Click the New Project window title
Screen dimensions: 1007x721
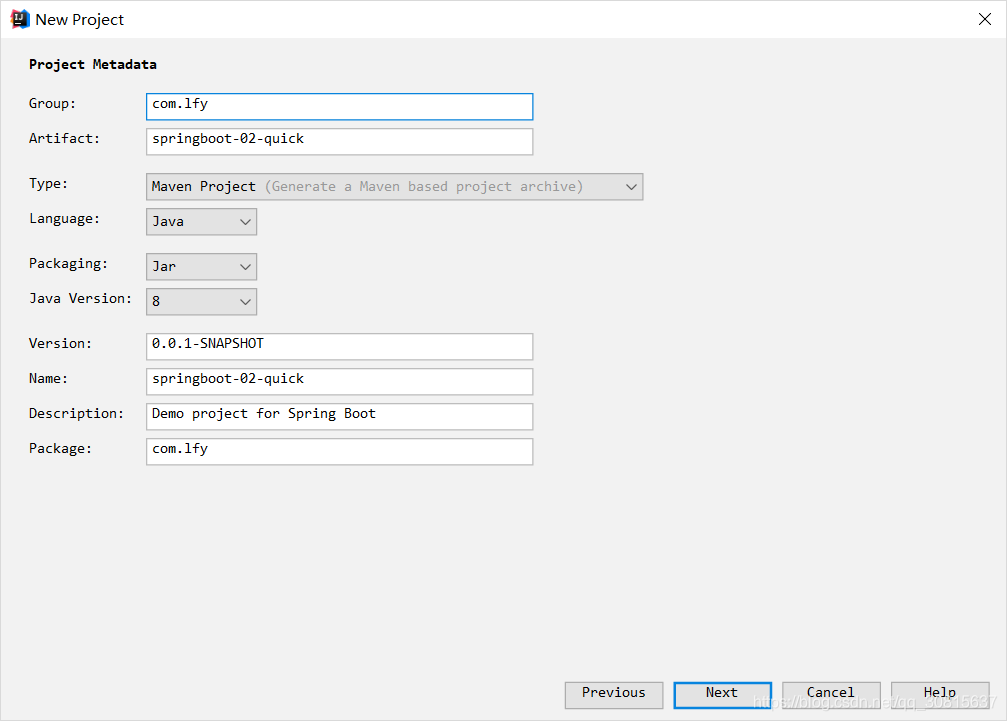[80, 20]
